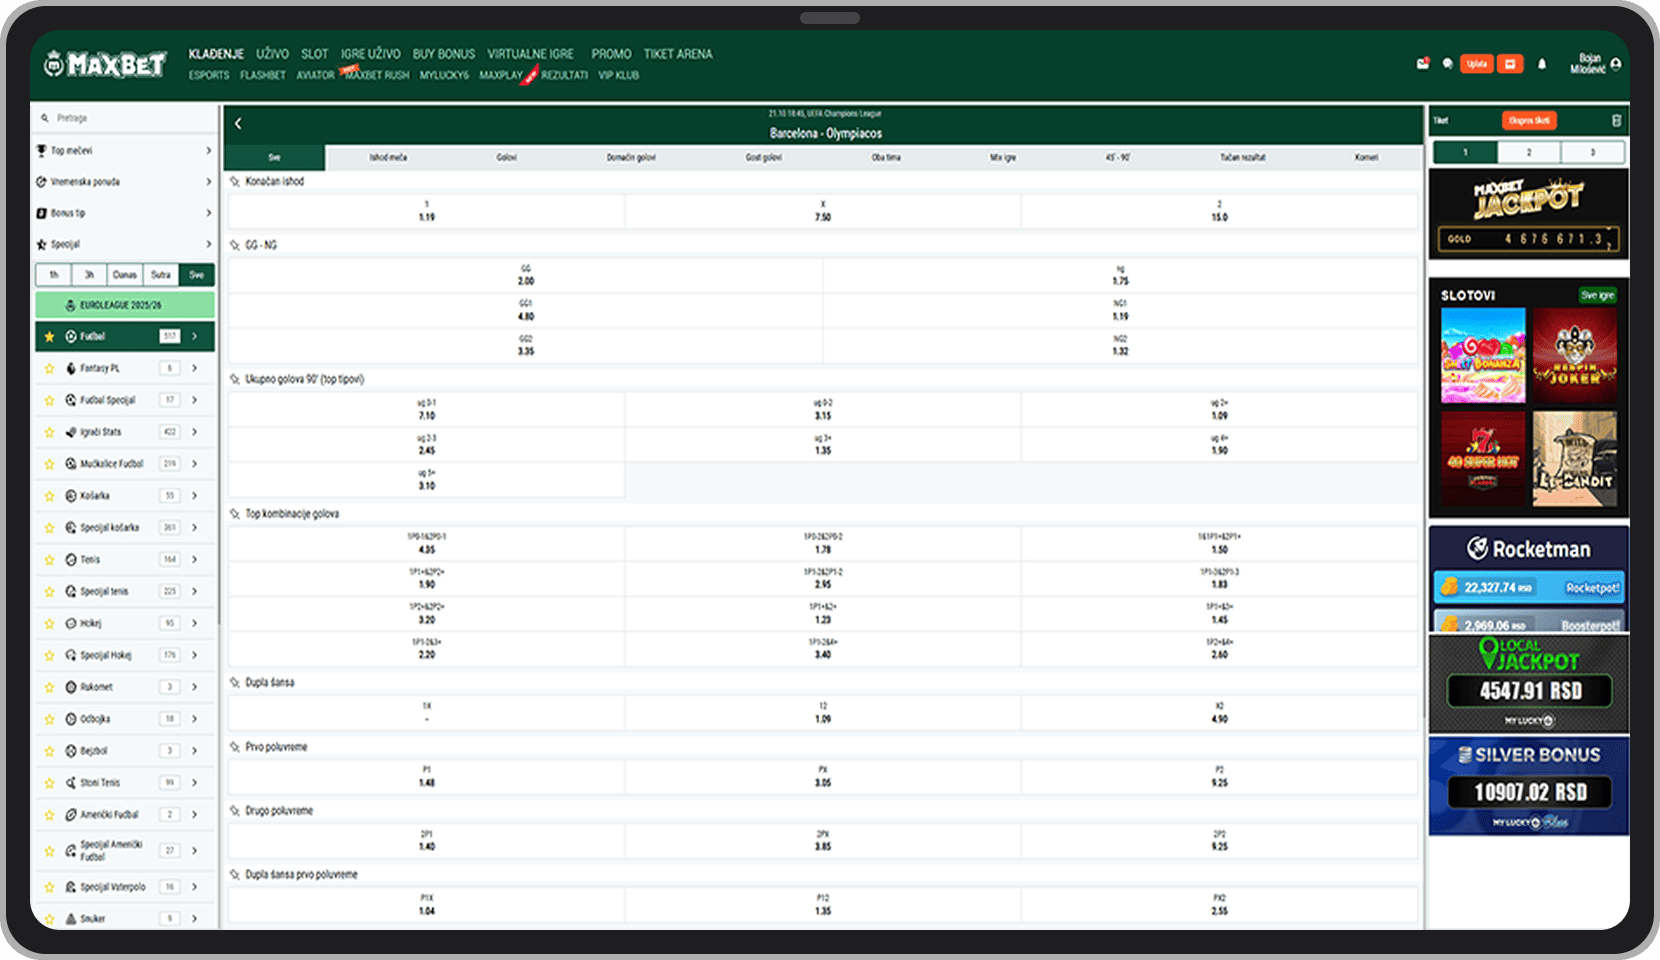Clear the ticket using the trash icon
This screenshot has height=960, width=1660.
click(x=1617, y=120)
